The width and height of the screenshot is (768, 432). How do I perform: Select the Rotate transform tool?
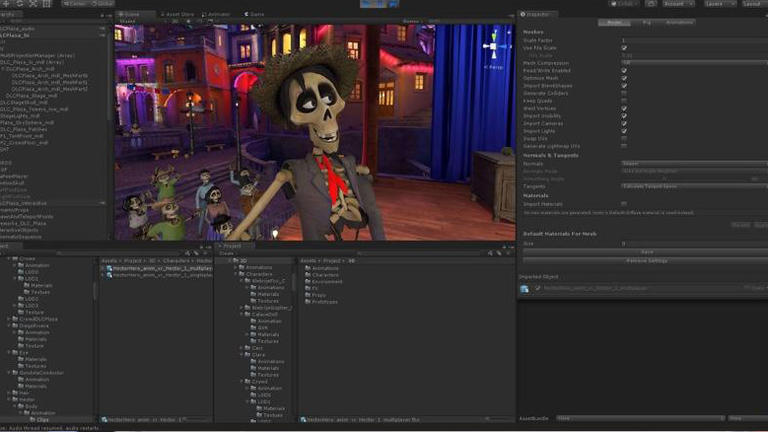pyautogui.click(x=20, y=3)
